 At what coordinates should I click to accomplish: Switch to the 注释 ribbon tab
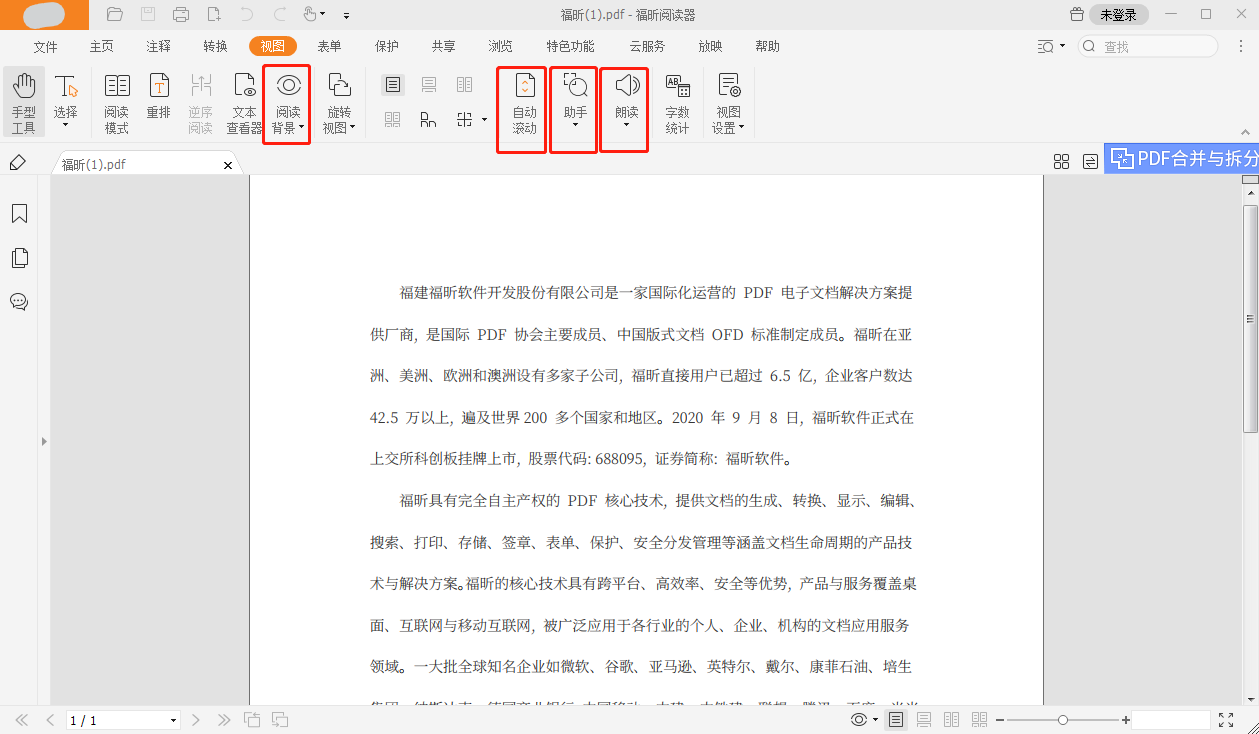coord(160,46)
